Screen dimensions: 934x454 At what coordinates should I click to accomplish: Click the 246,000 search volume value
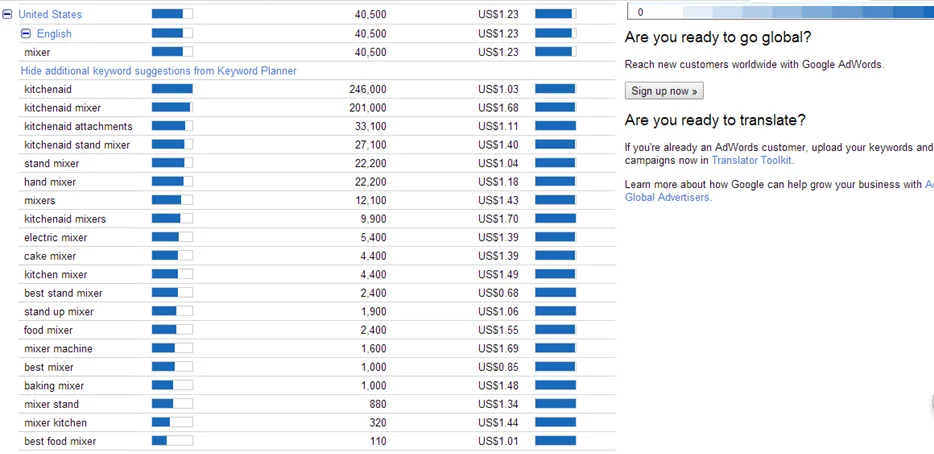(x=368, y=89)
